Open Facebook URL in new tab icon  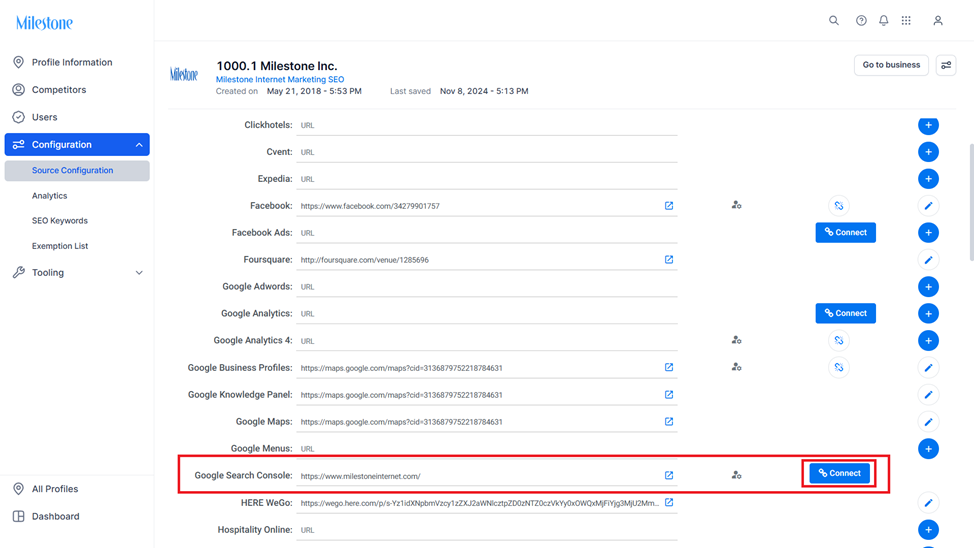pyautogui.click(x=669, y=206)
